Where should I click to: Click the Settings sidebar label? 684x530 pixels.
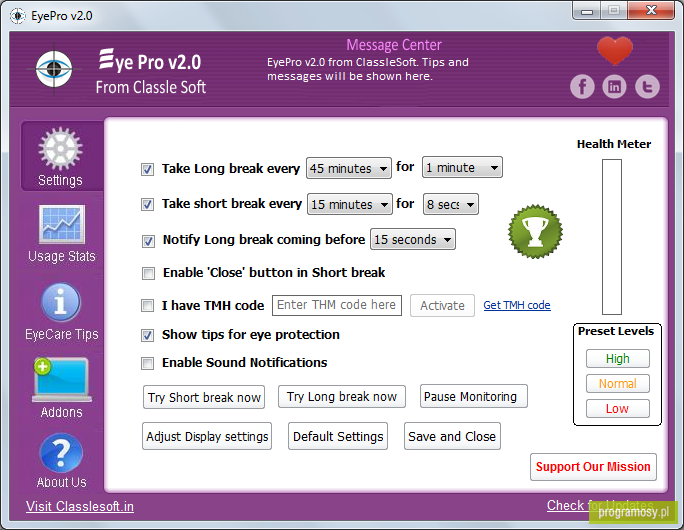click(x=60, y=180)
